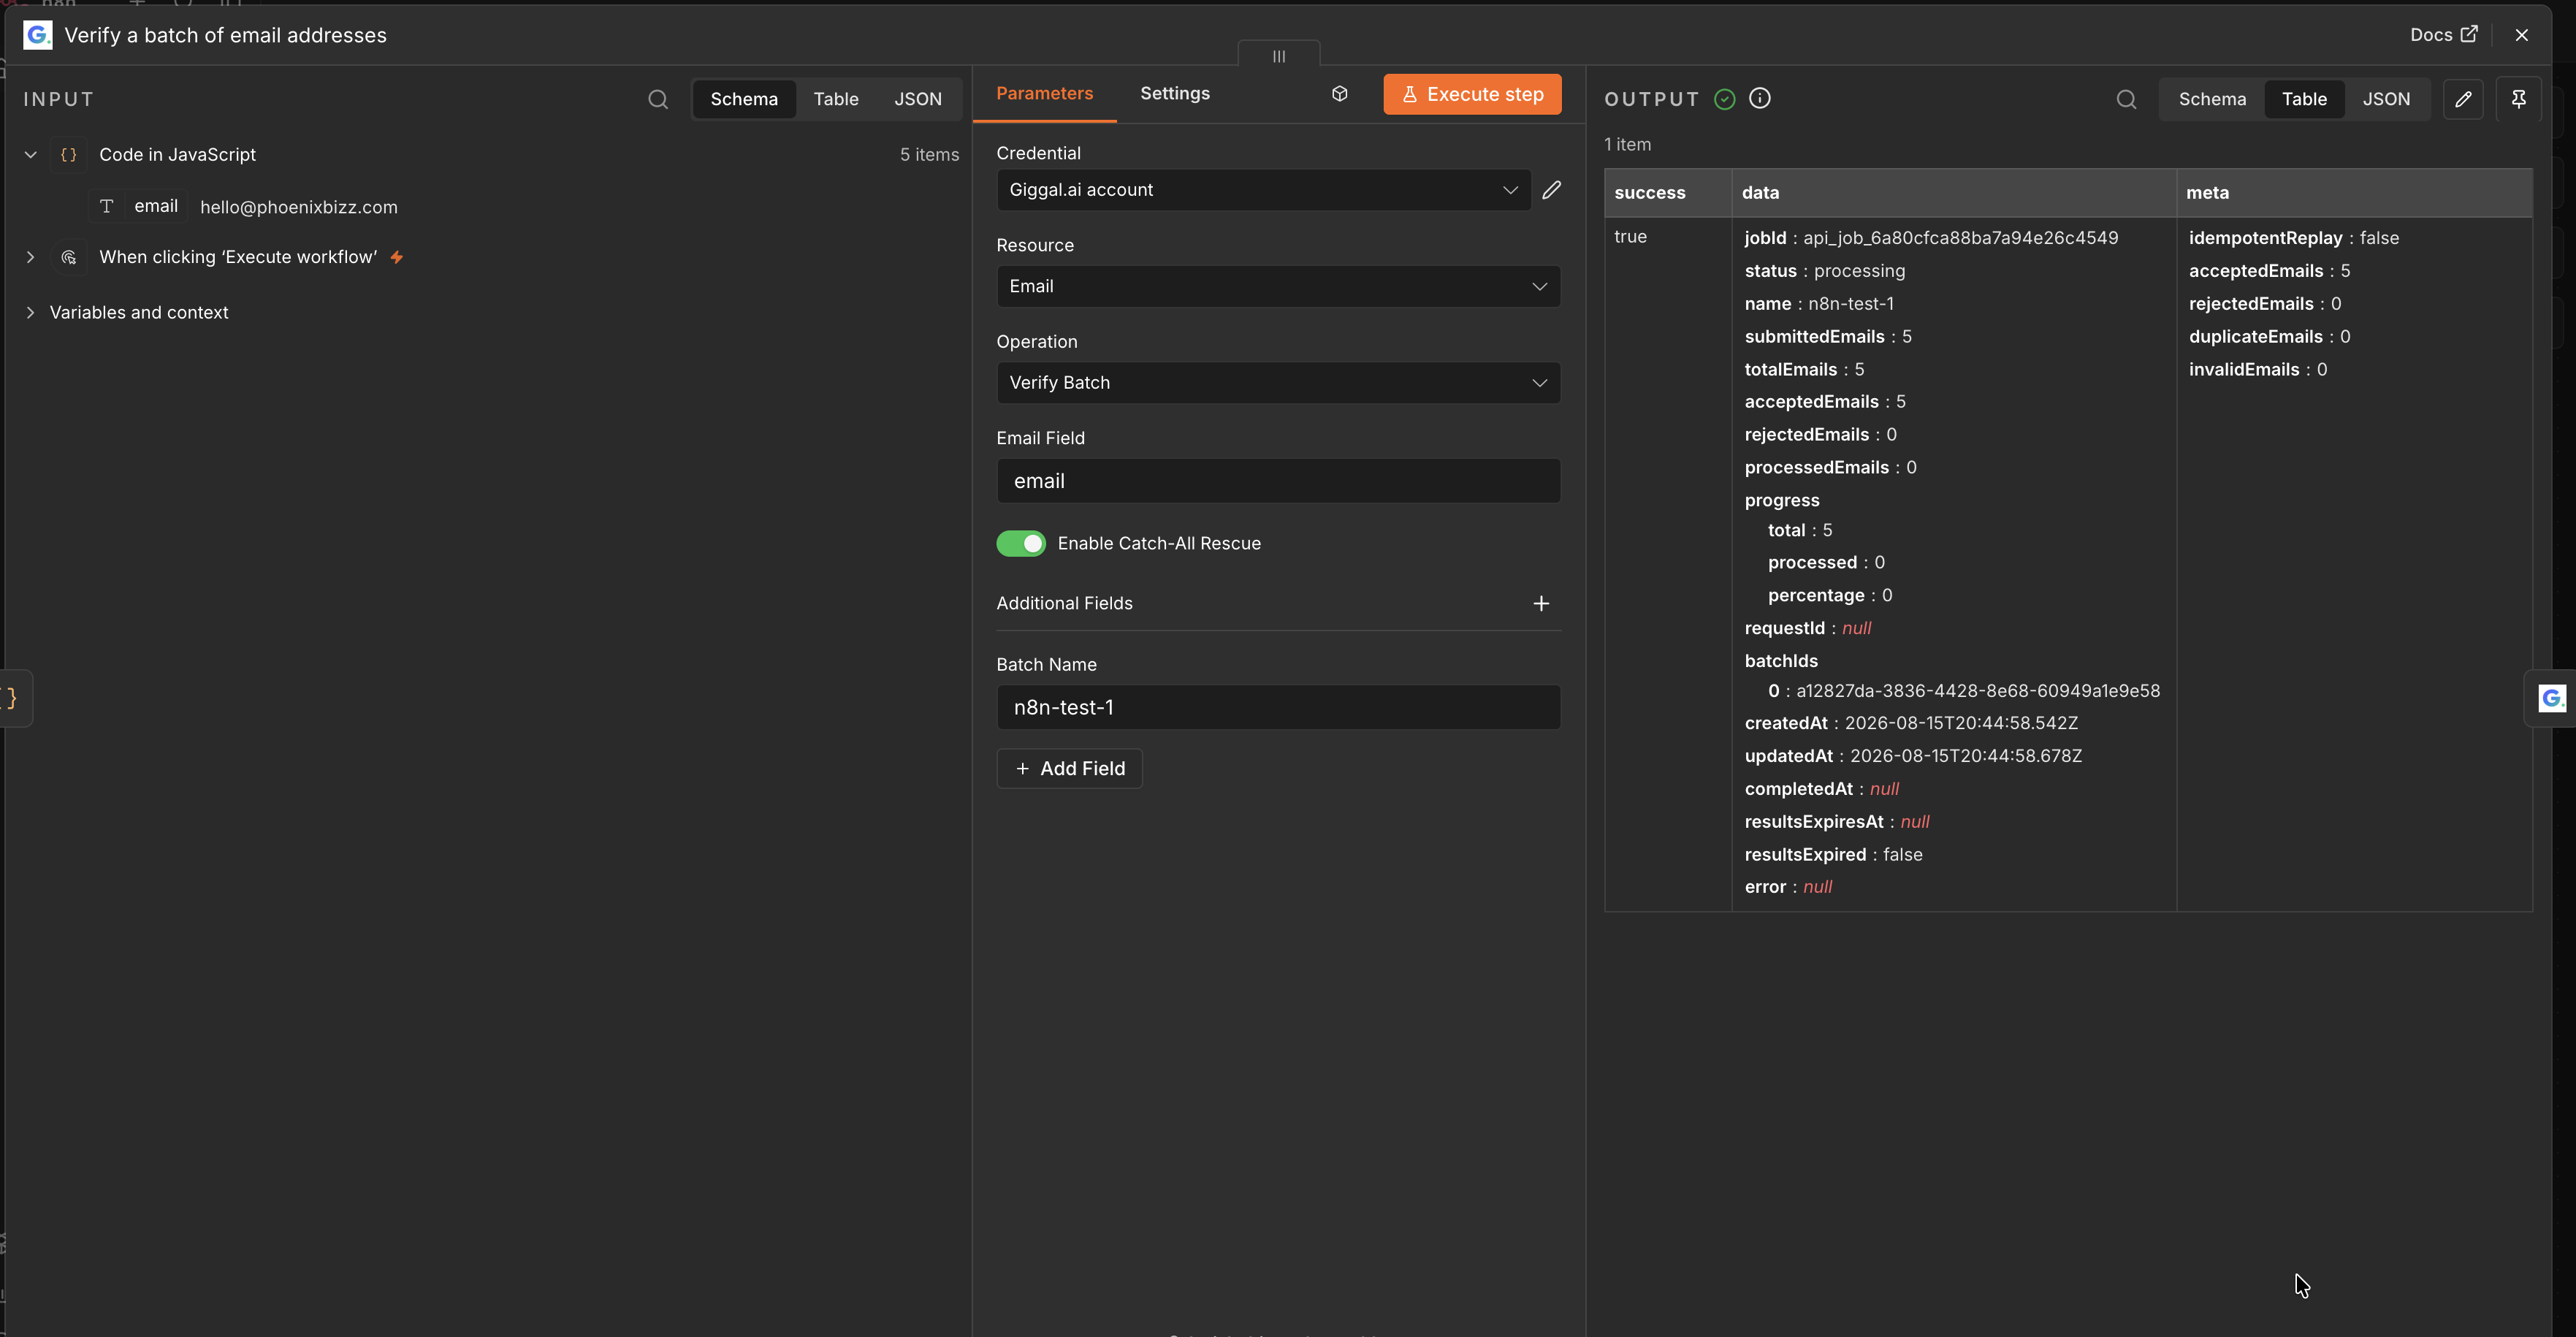Close the node details panel
This screenshot has width=2576, height=1337.
coord(2521,35)
